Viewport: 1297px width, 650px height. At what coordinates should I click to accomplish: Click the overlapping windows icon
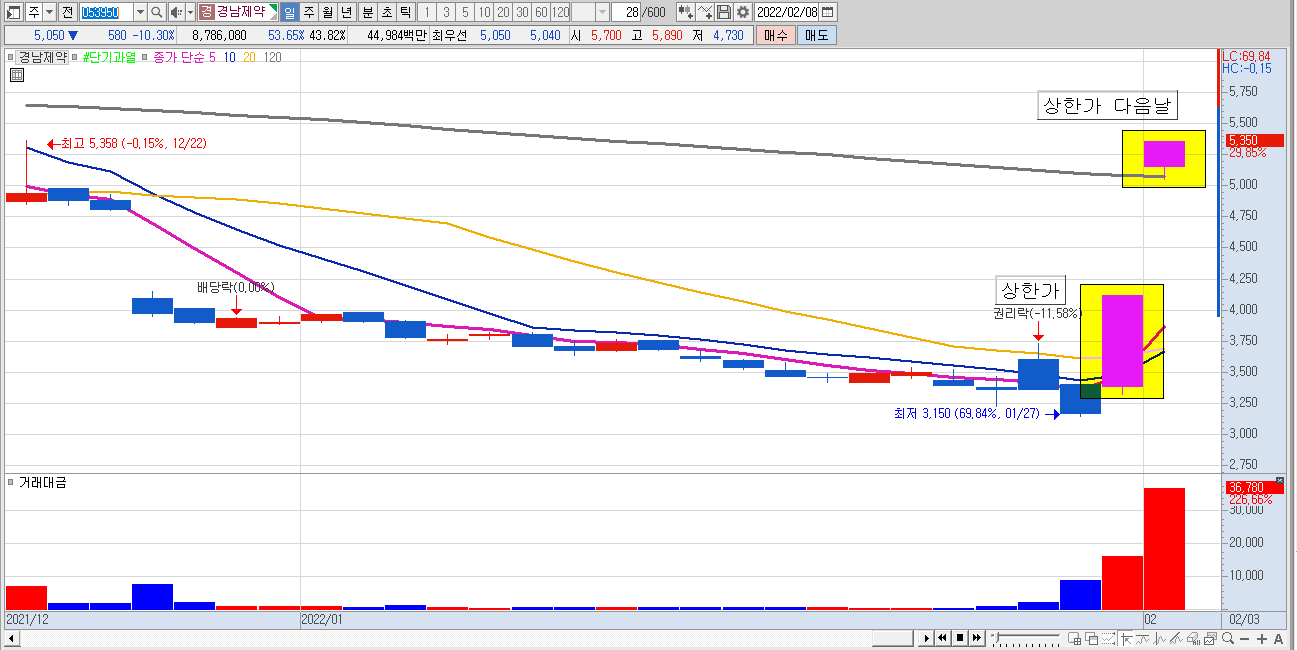[1091, 639]
